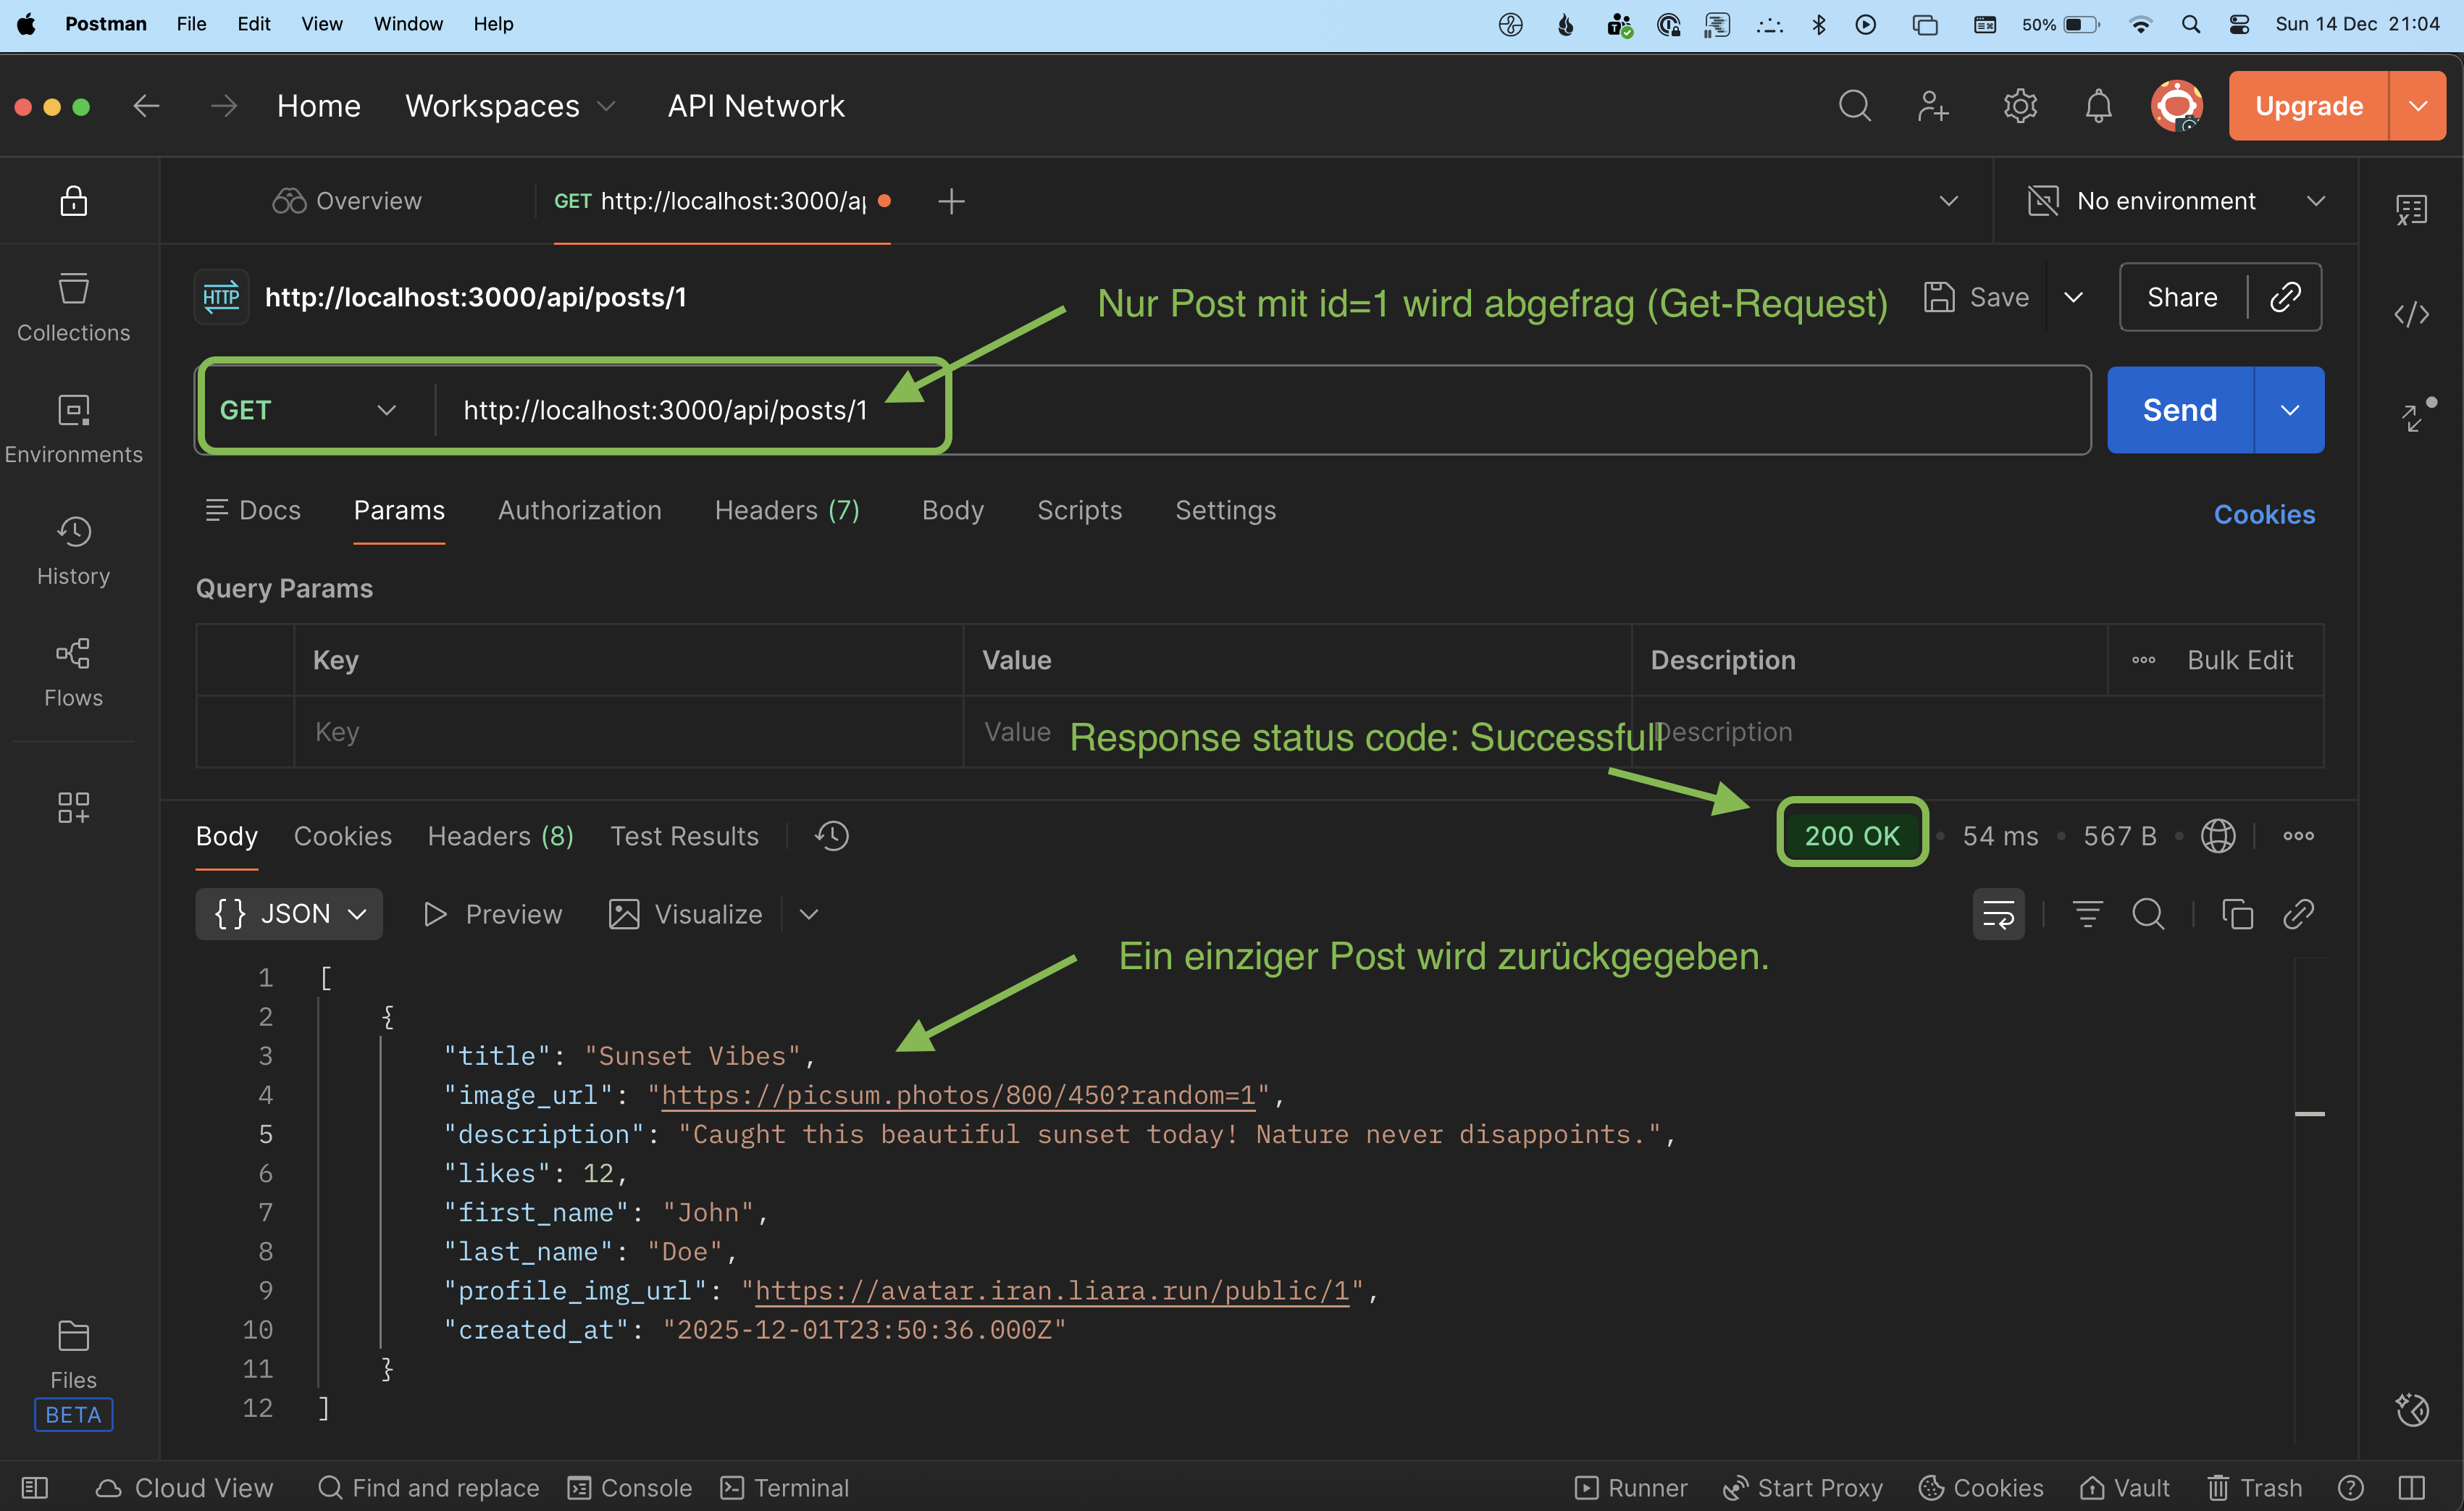Open the code snippet panel icon
Image resolution: width=2464 pixels, height=1511 pixels.
[2411, 314]
